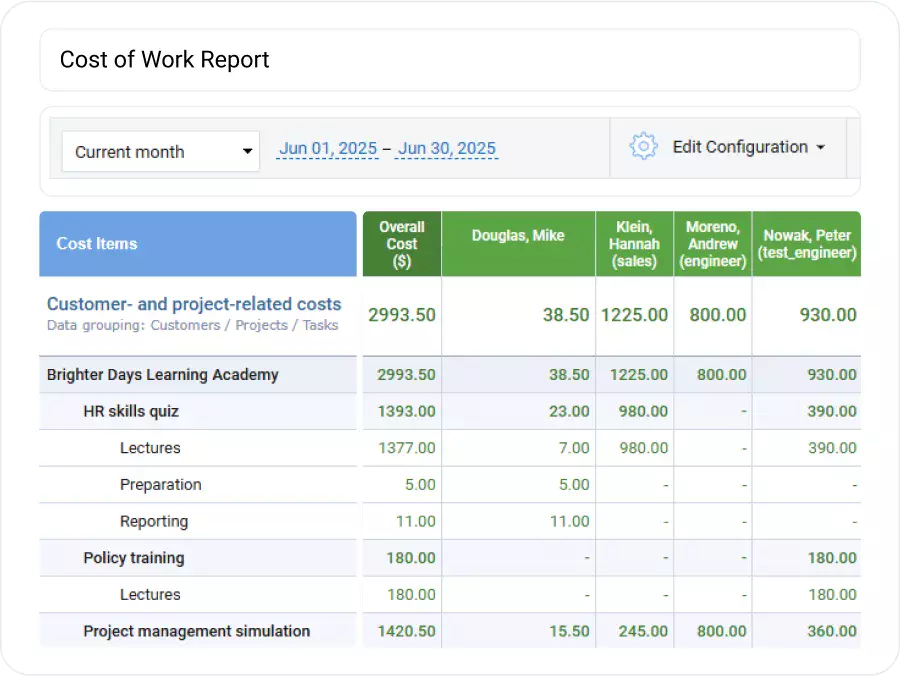Click the Current month dropdown arrow
Viewport: 900px width, 676px height.
click(x=246, y=151)
